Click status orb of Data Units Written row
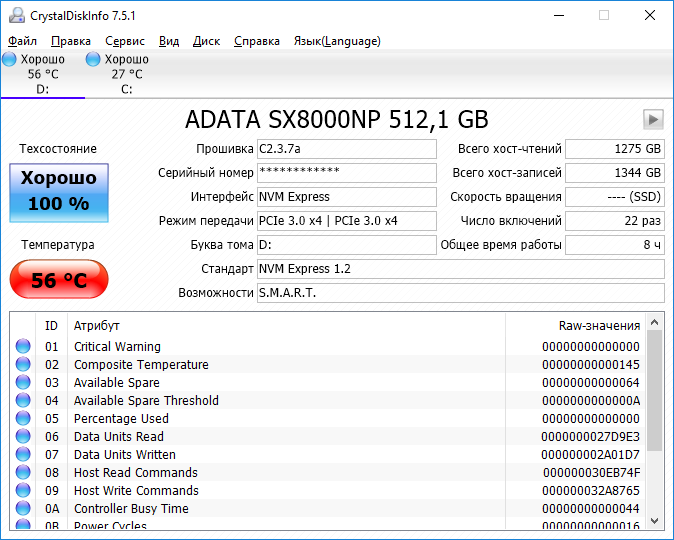 23,454
